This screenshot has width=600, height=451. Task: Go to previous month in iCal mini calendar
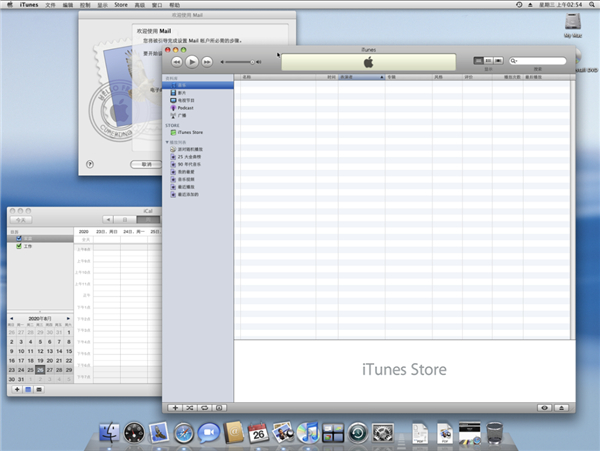click(12, 319)
